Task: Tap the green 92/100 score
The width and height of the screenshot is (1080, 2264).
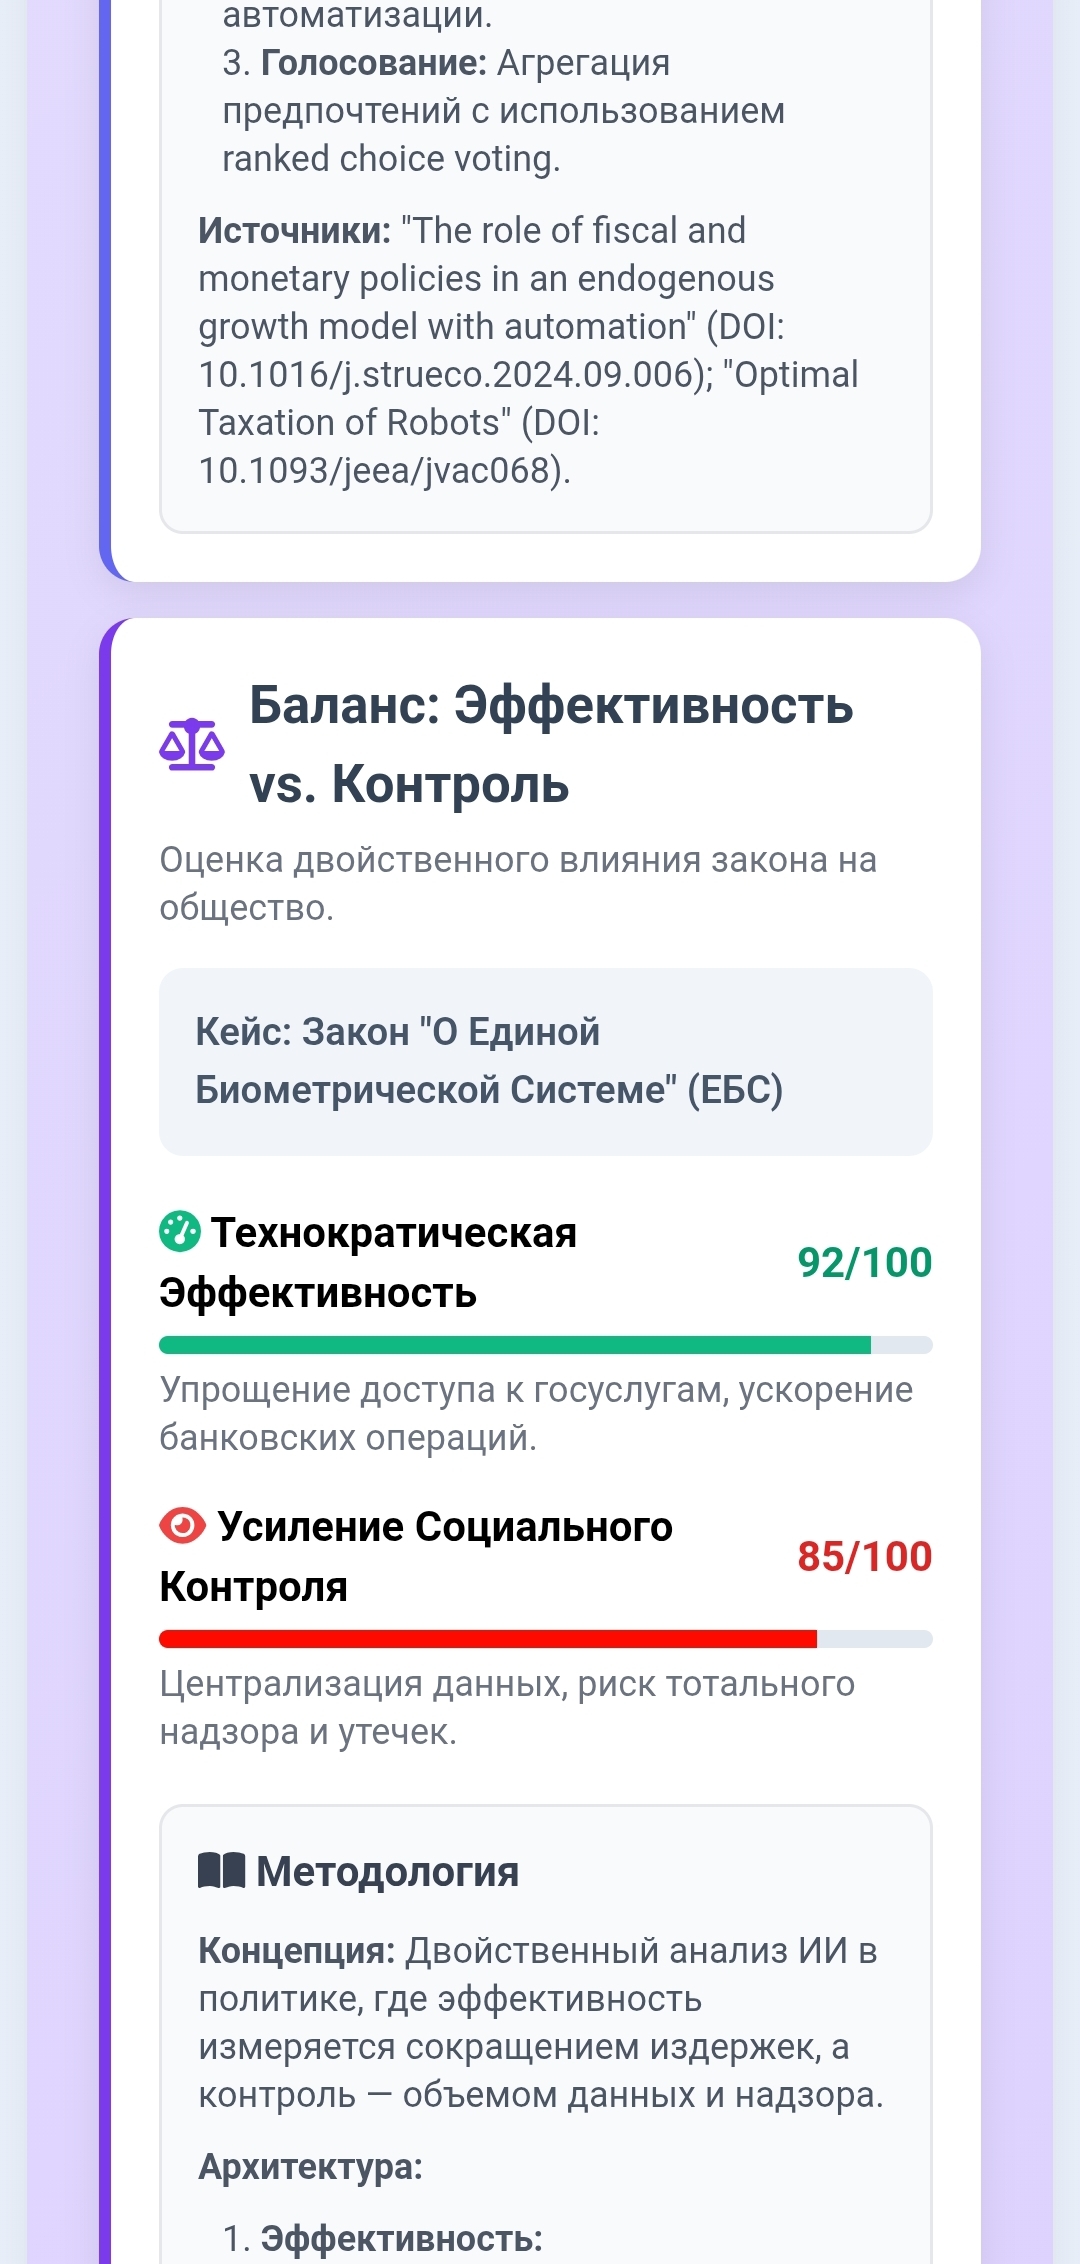Action: tap(864, 1263)
